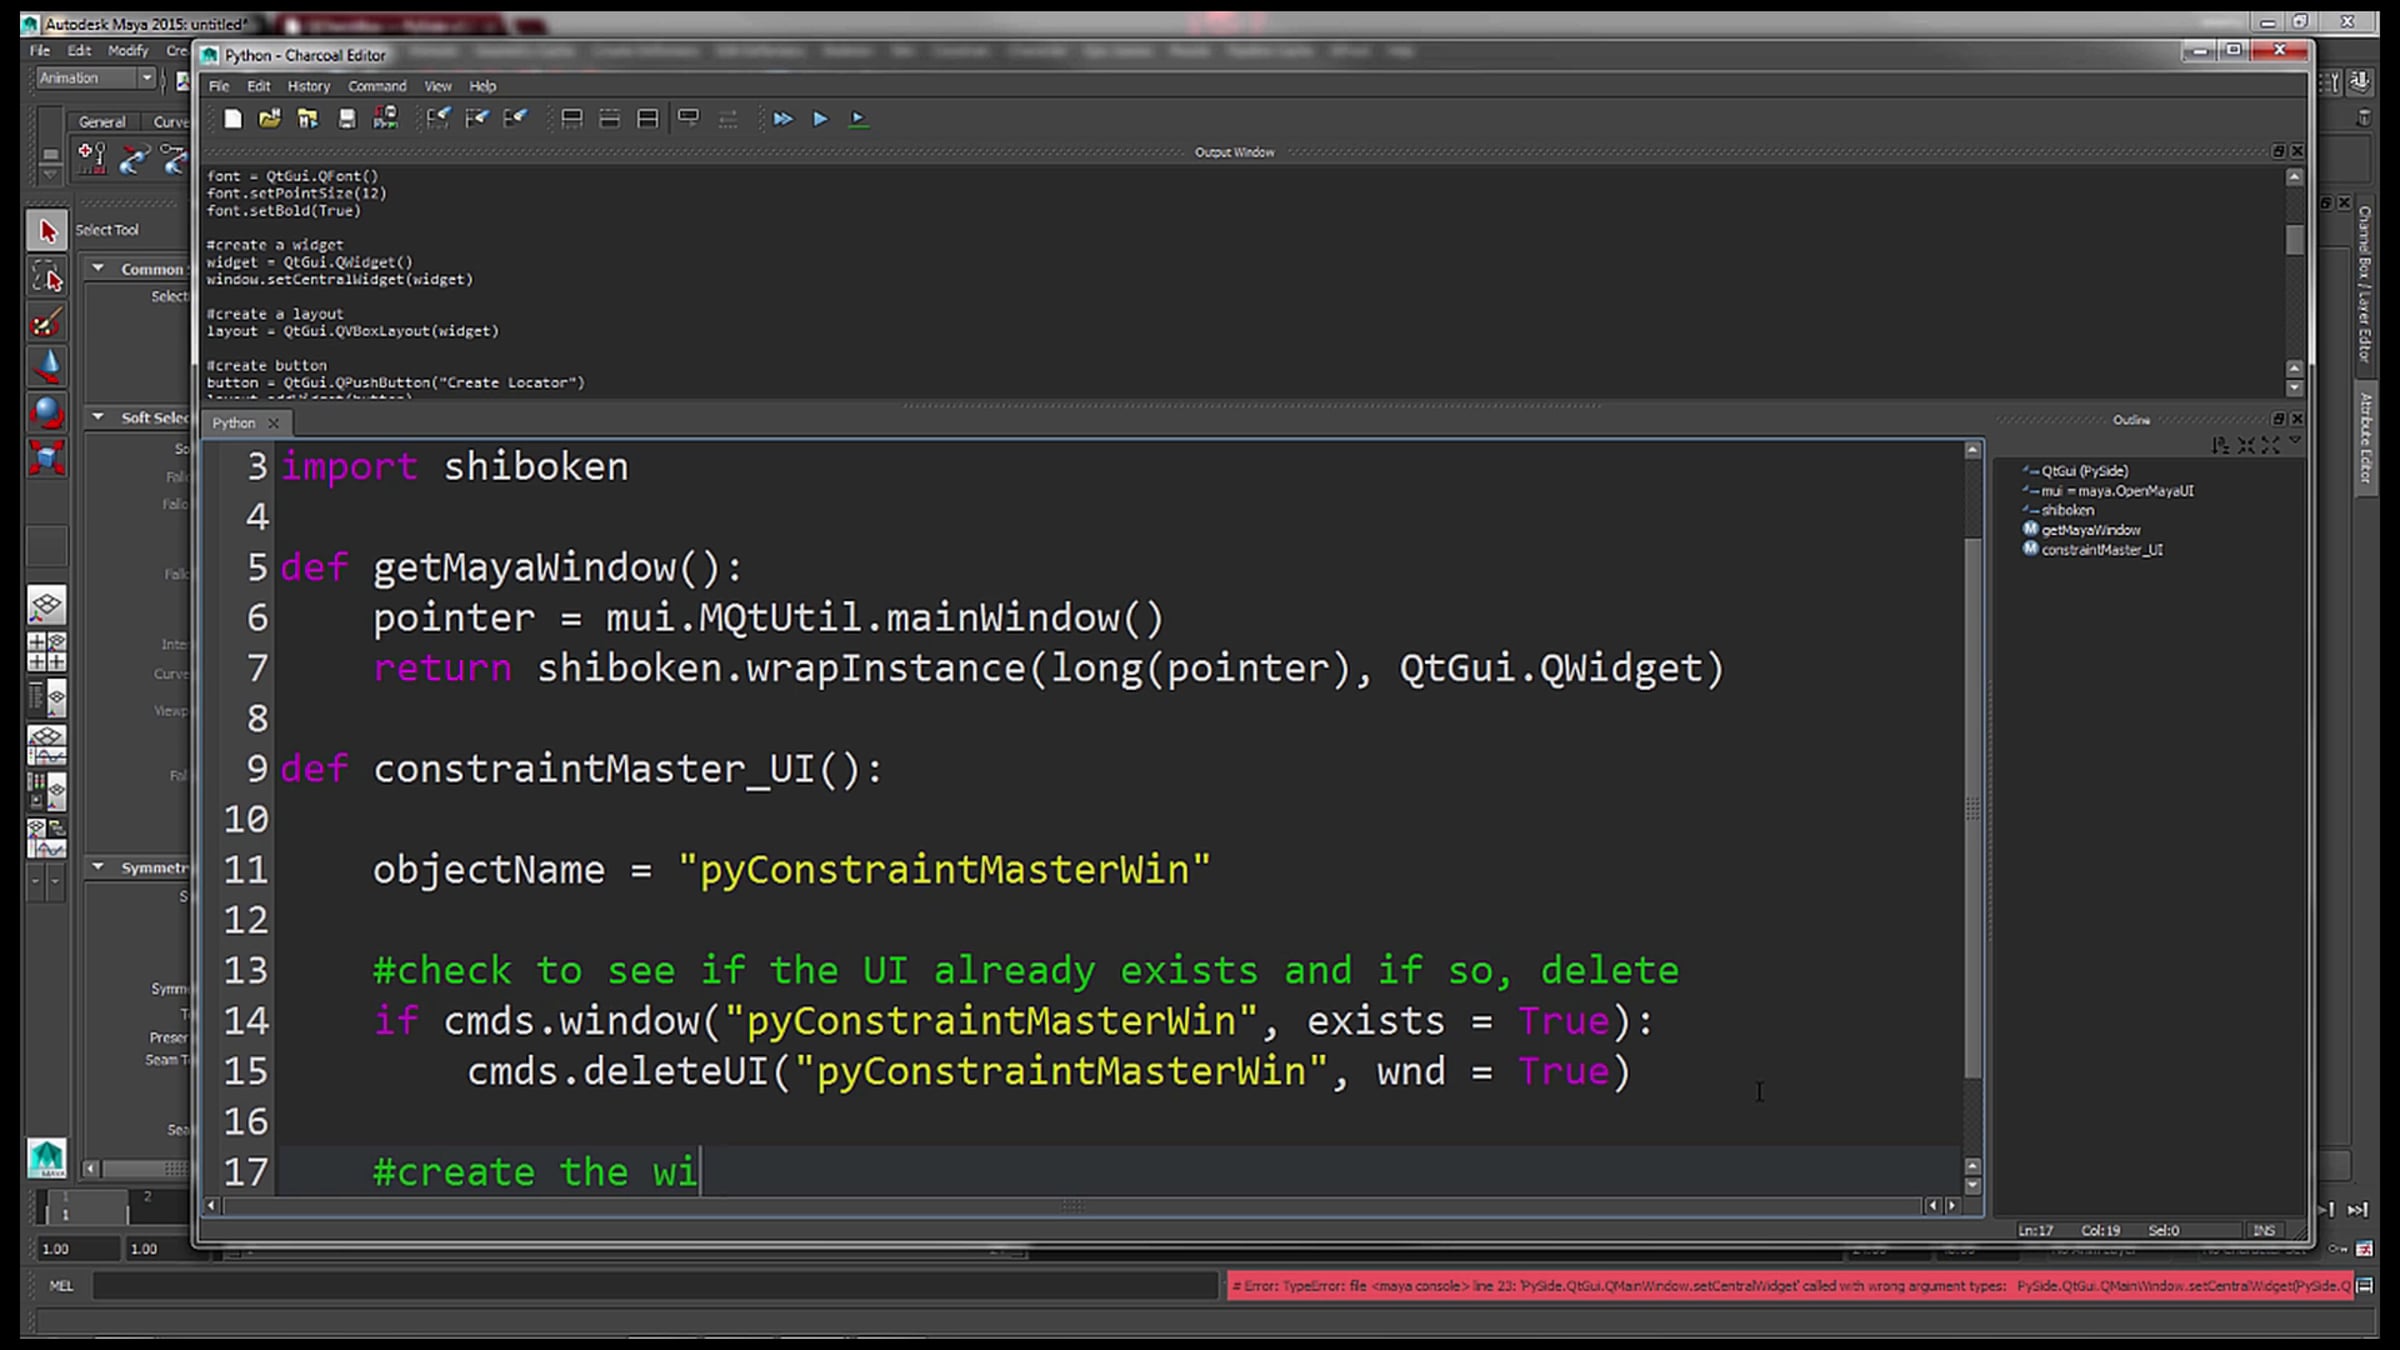Open Charcoal Editor Edit menu
2400x1350 pixels.
tap(259, 86)
